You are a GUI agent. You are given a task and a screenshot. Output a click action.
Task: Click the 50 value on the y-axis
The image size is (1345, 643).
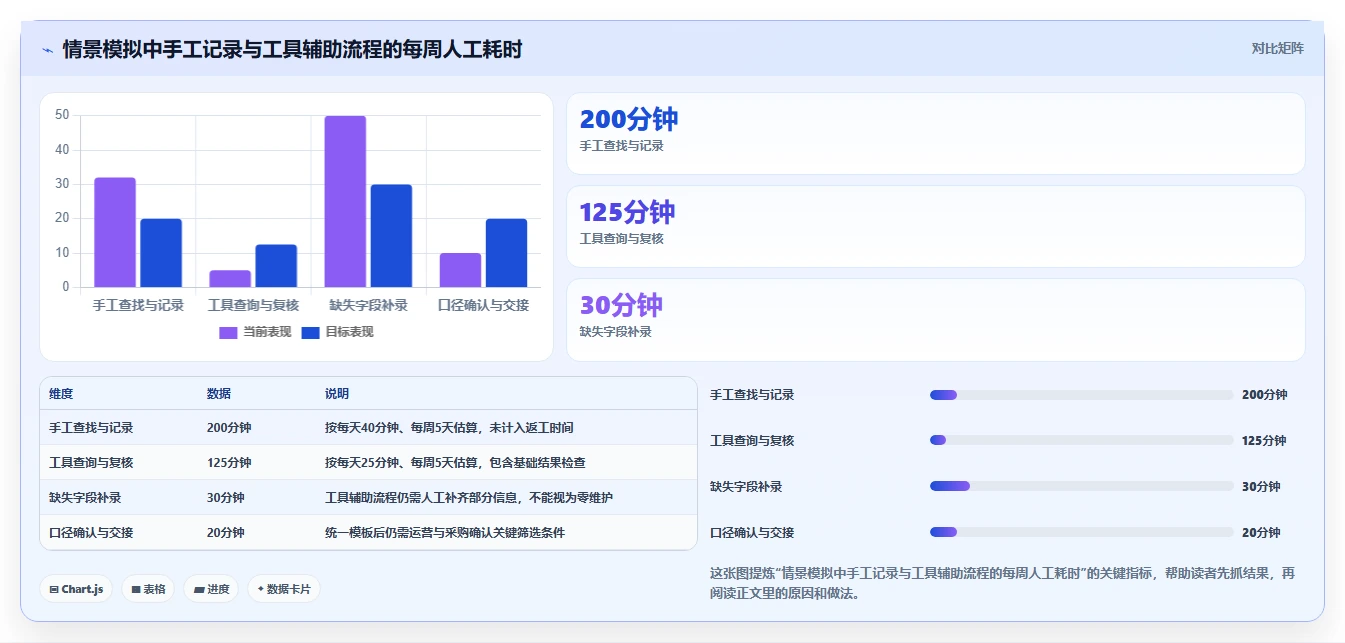click(62, 116)
